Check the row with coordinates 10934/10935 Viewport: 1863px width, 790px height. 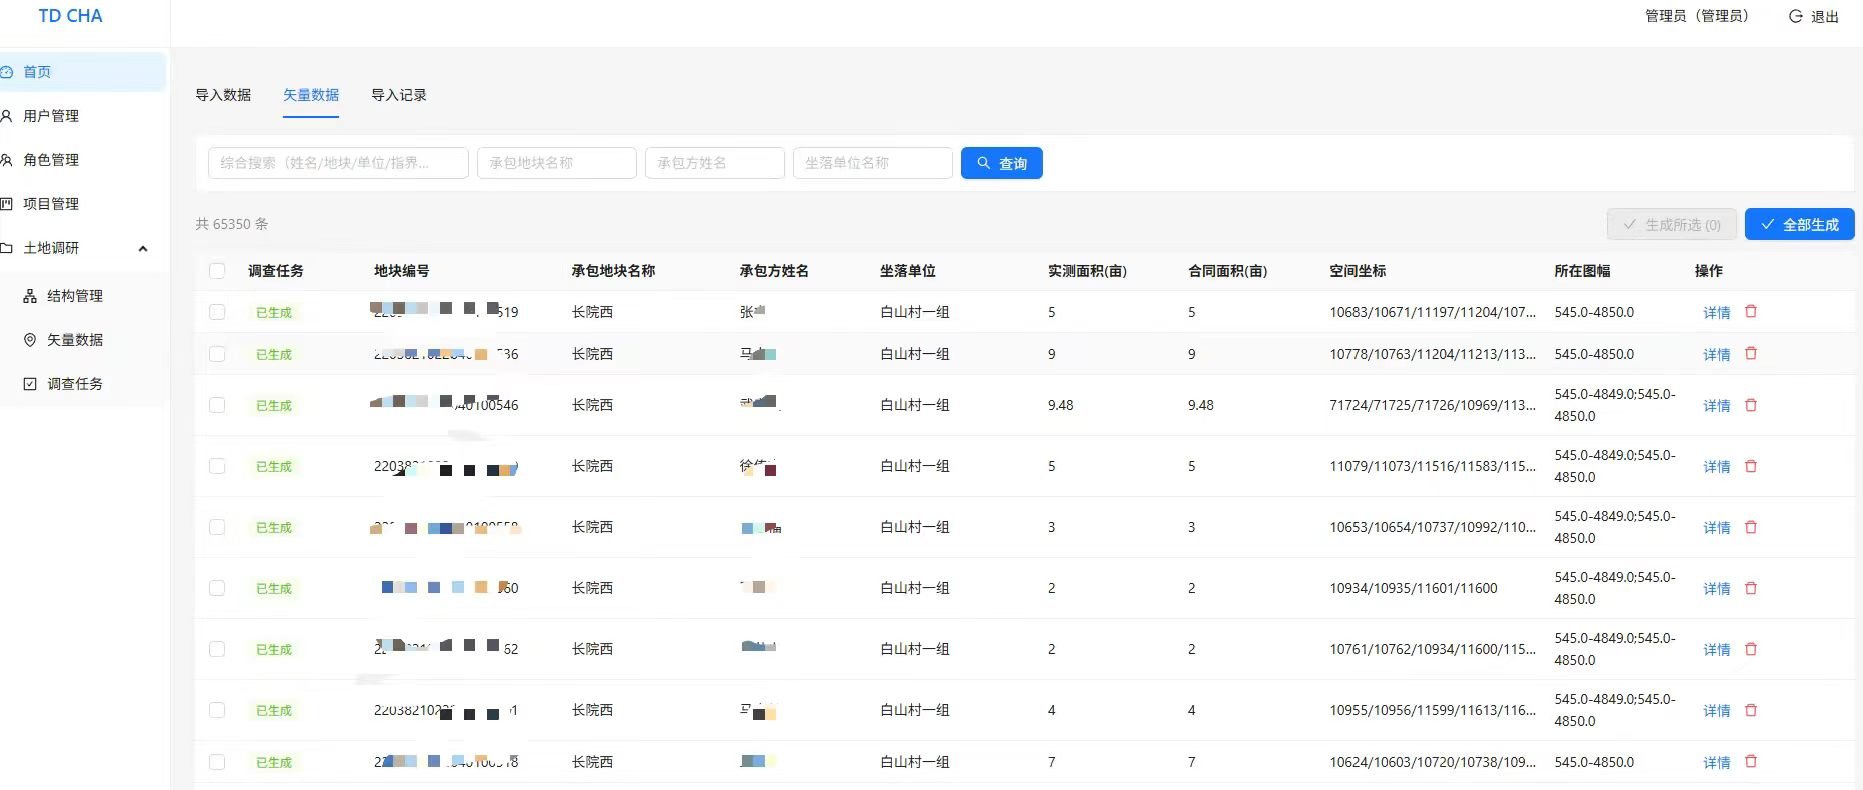click(x=217, y=588)
